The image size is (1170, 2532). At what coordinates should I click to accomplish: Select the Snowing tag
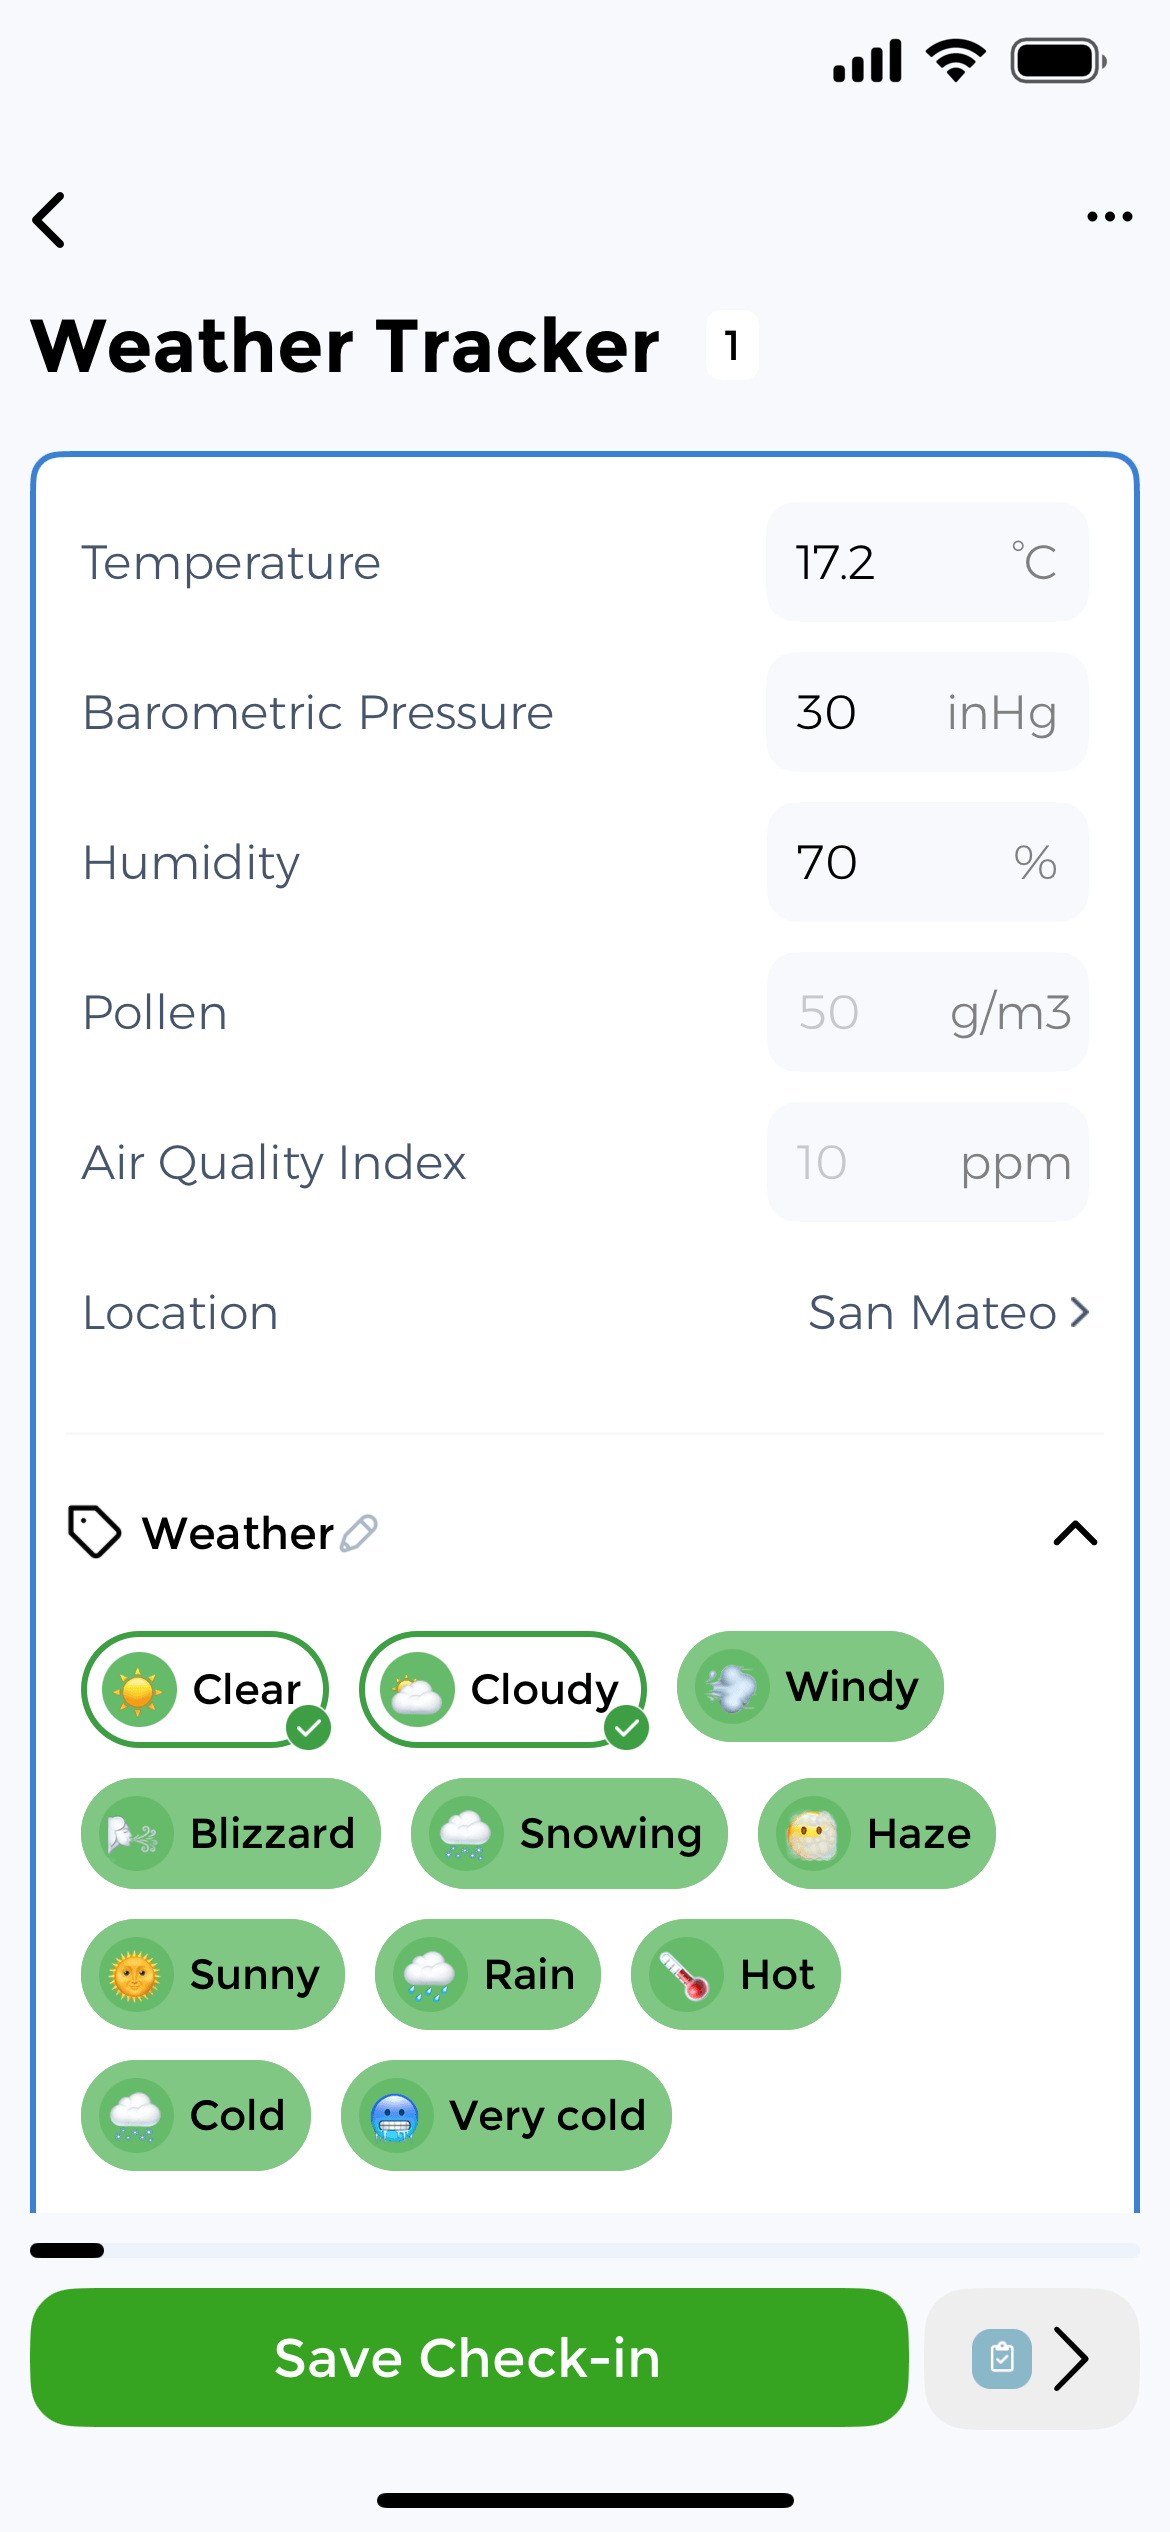pos(569,1834)
